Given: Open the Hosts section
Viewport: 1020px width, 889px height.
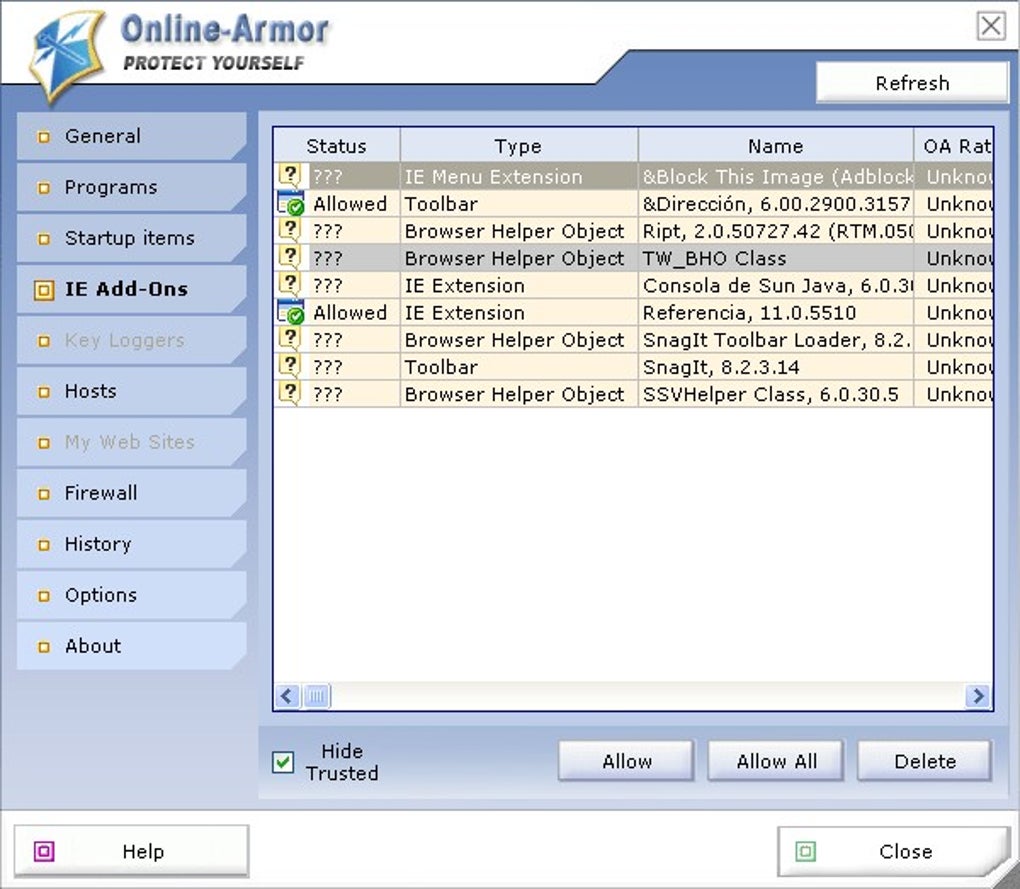Looking at the screenshot, I should click(x=131, y=391).
